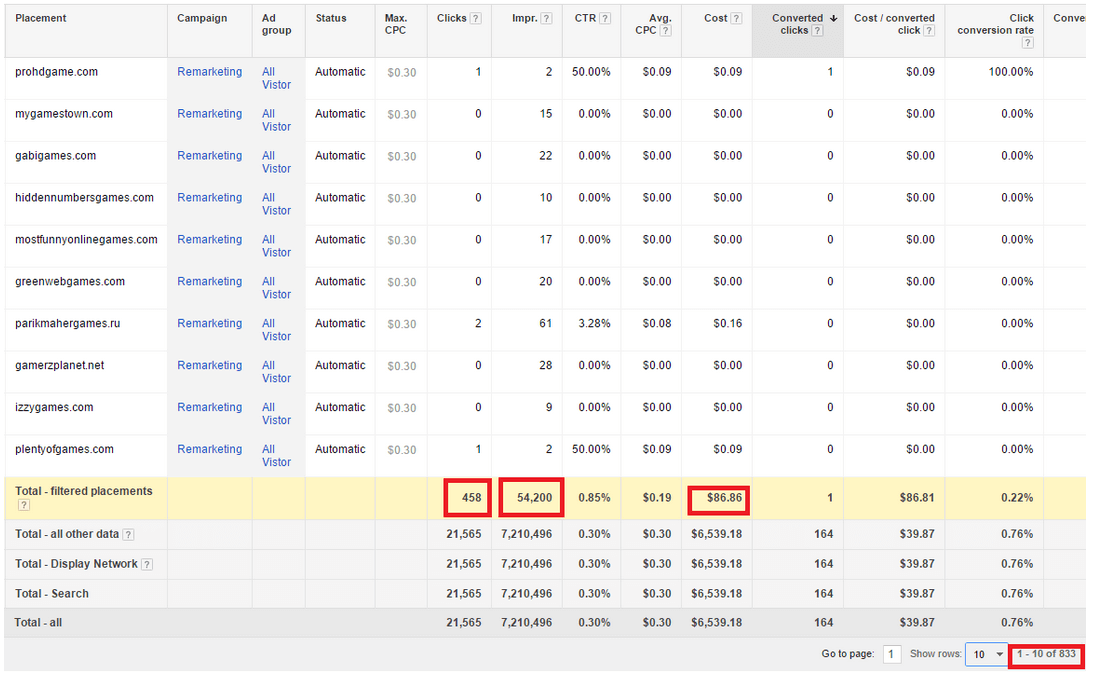Image resolution: width=1095 pixels, height=675 pixels.
Task: Click the Avg. CPC help question mark
Action: [666, 31]
